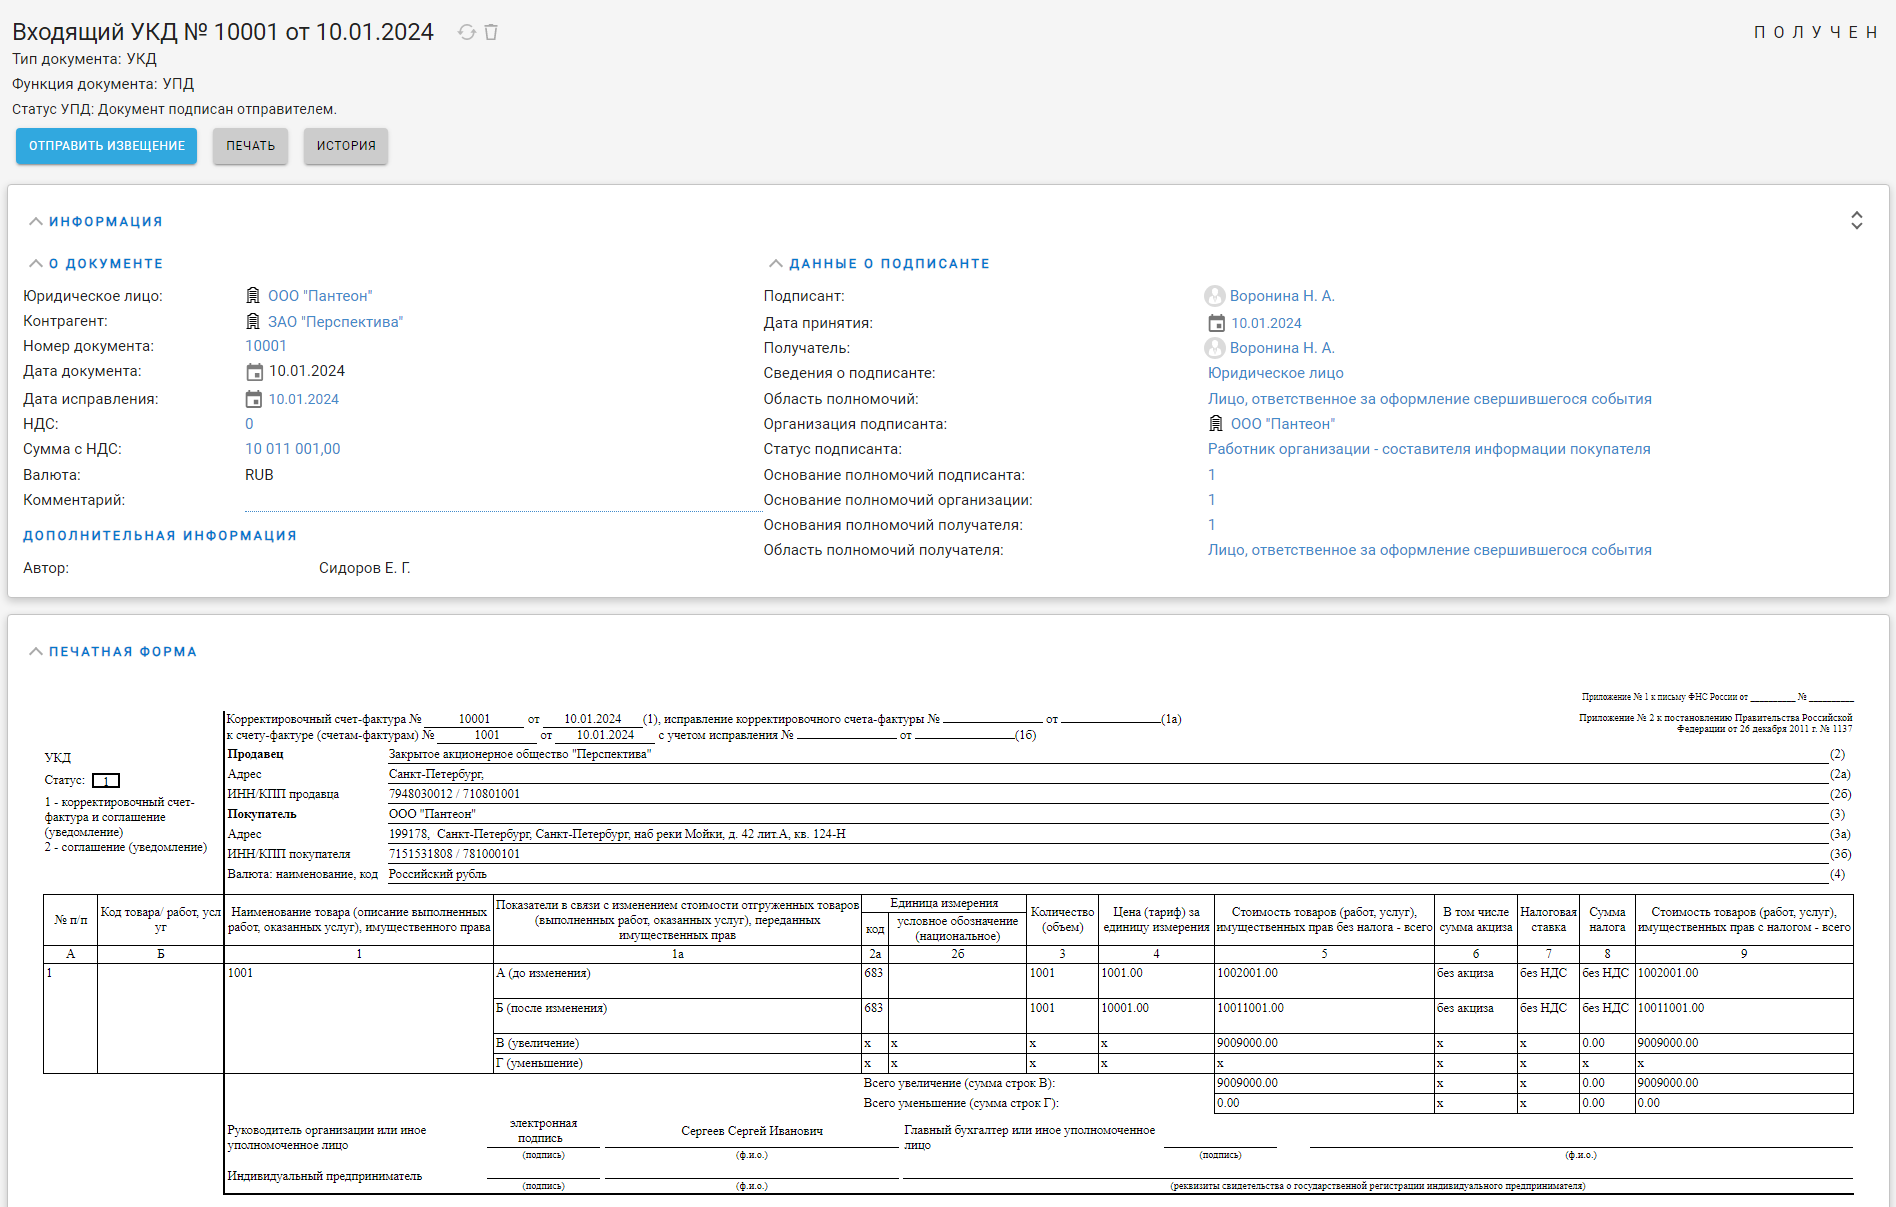Click calendar icon beside Дата принятия
Screen dimensions: 1896x1207
(x=1216, y=323)
